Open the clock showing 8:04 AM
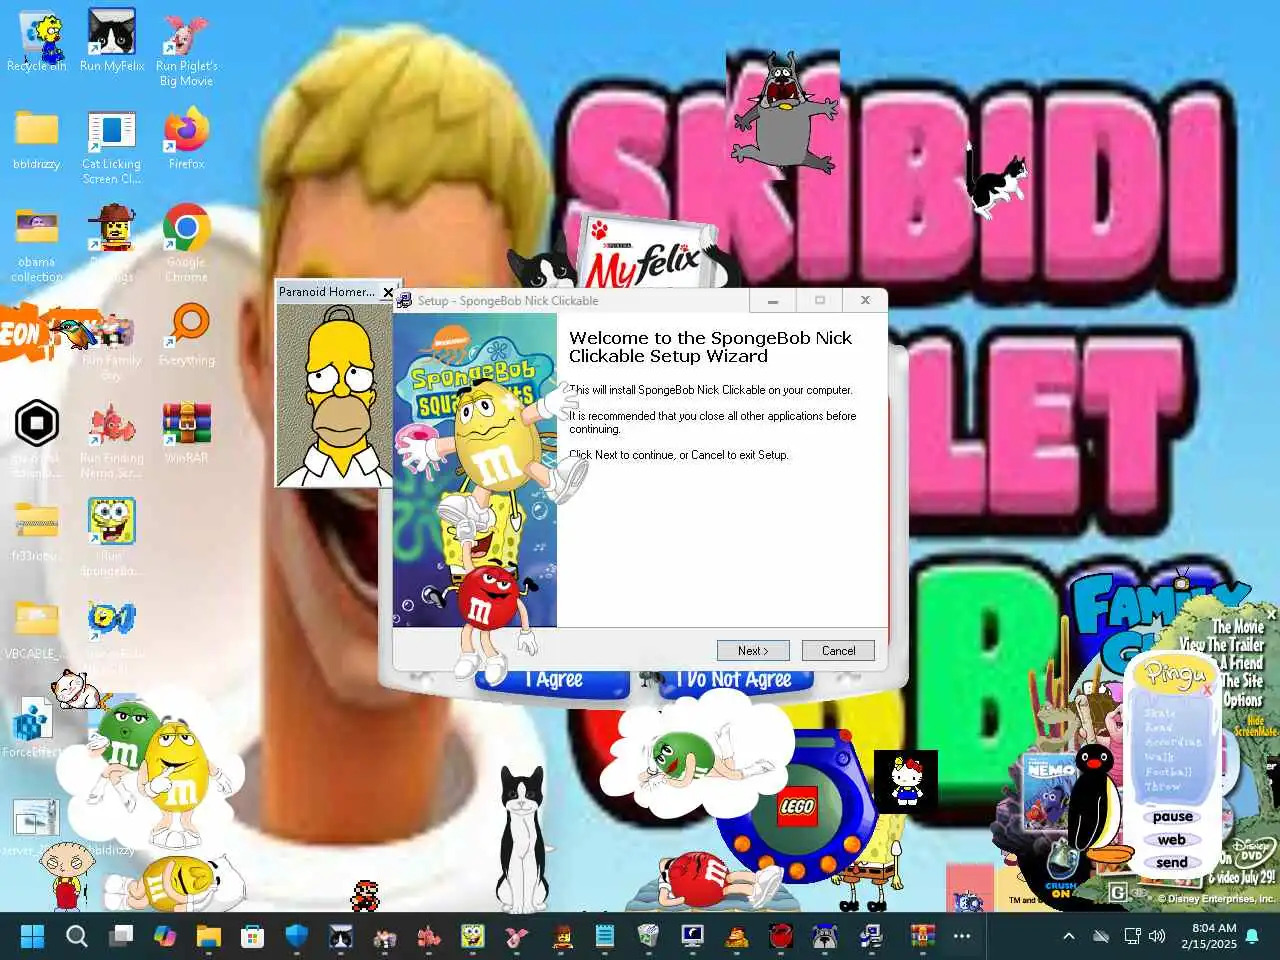 (1208, 936)
